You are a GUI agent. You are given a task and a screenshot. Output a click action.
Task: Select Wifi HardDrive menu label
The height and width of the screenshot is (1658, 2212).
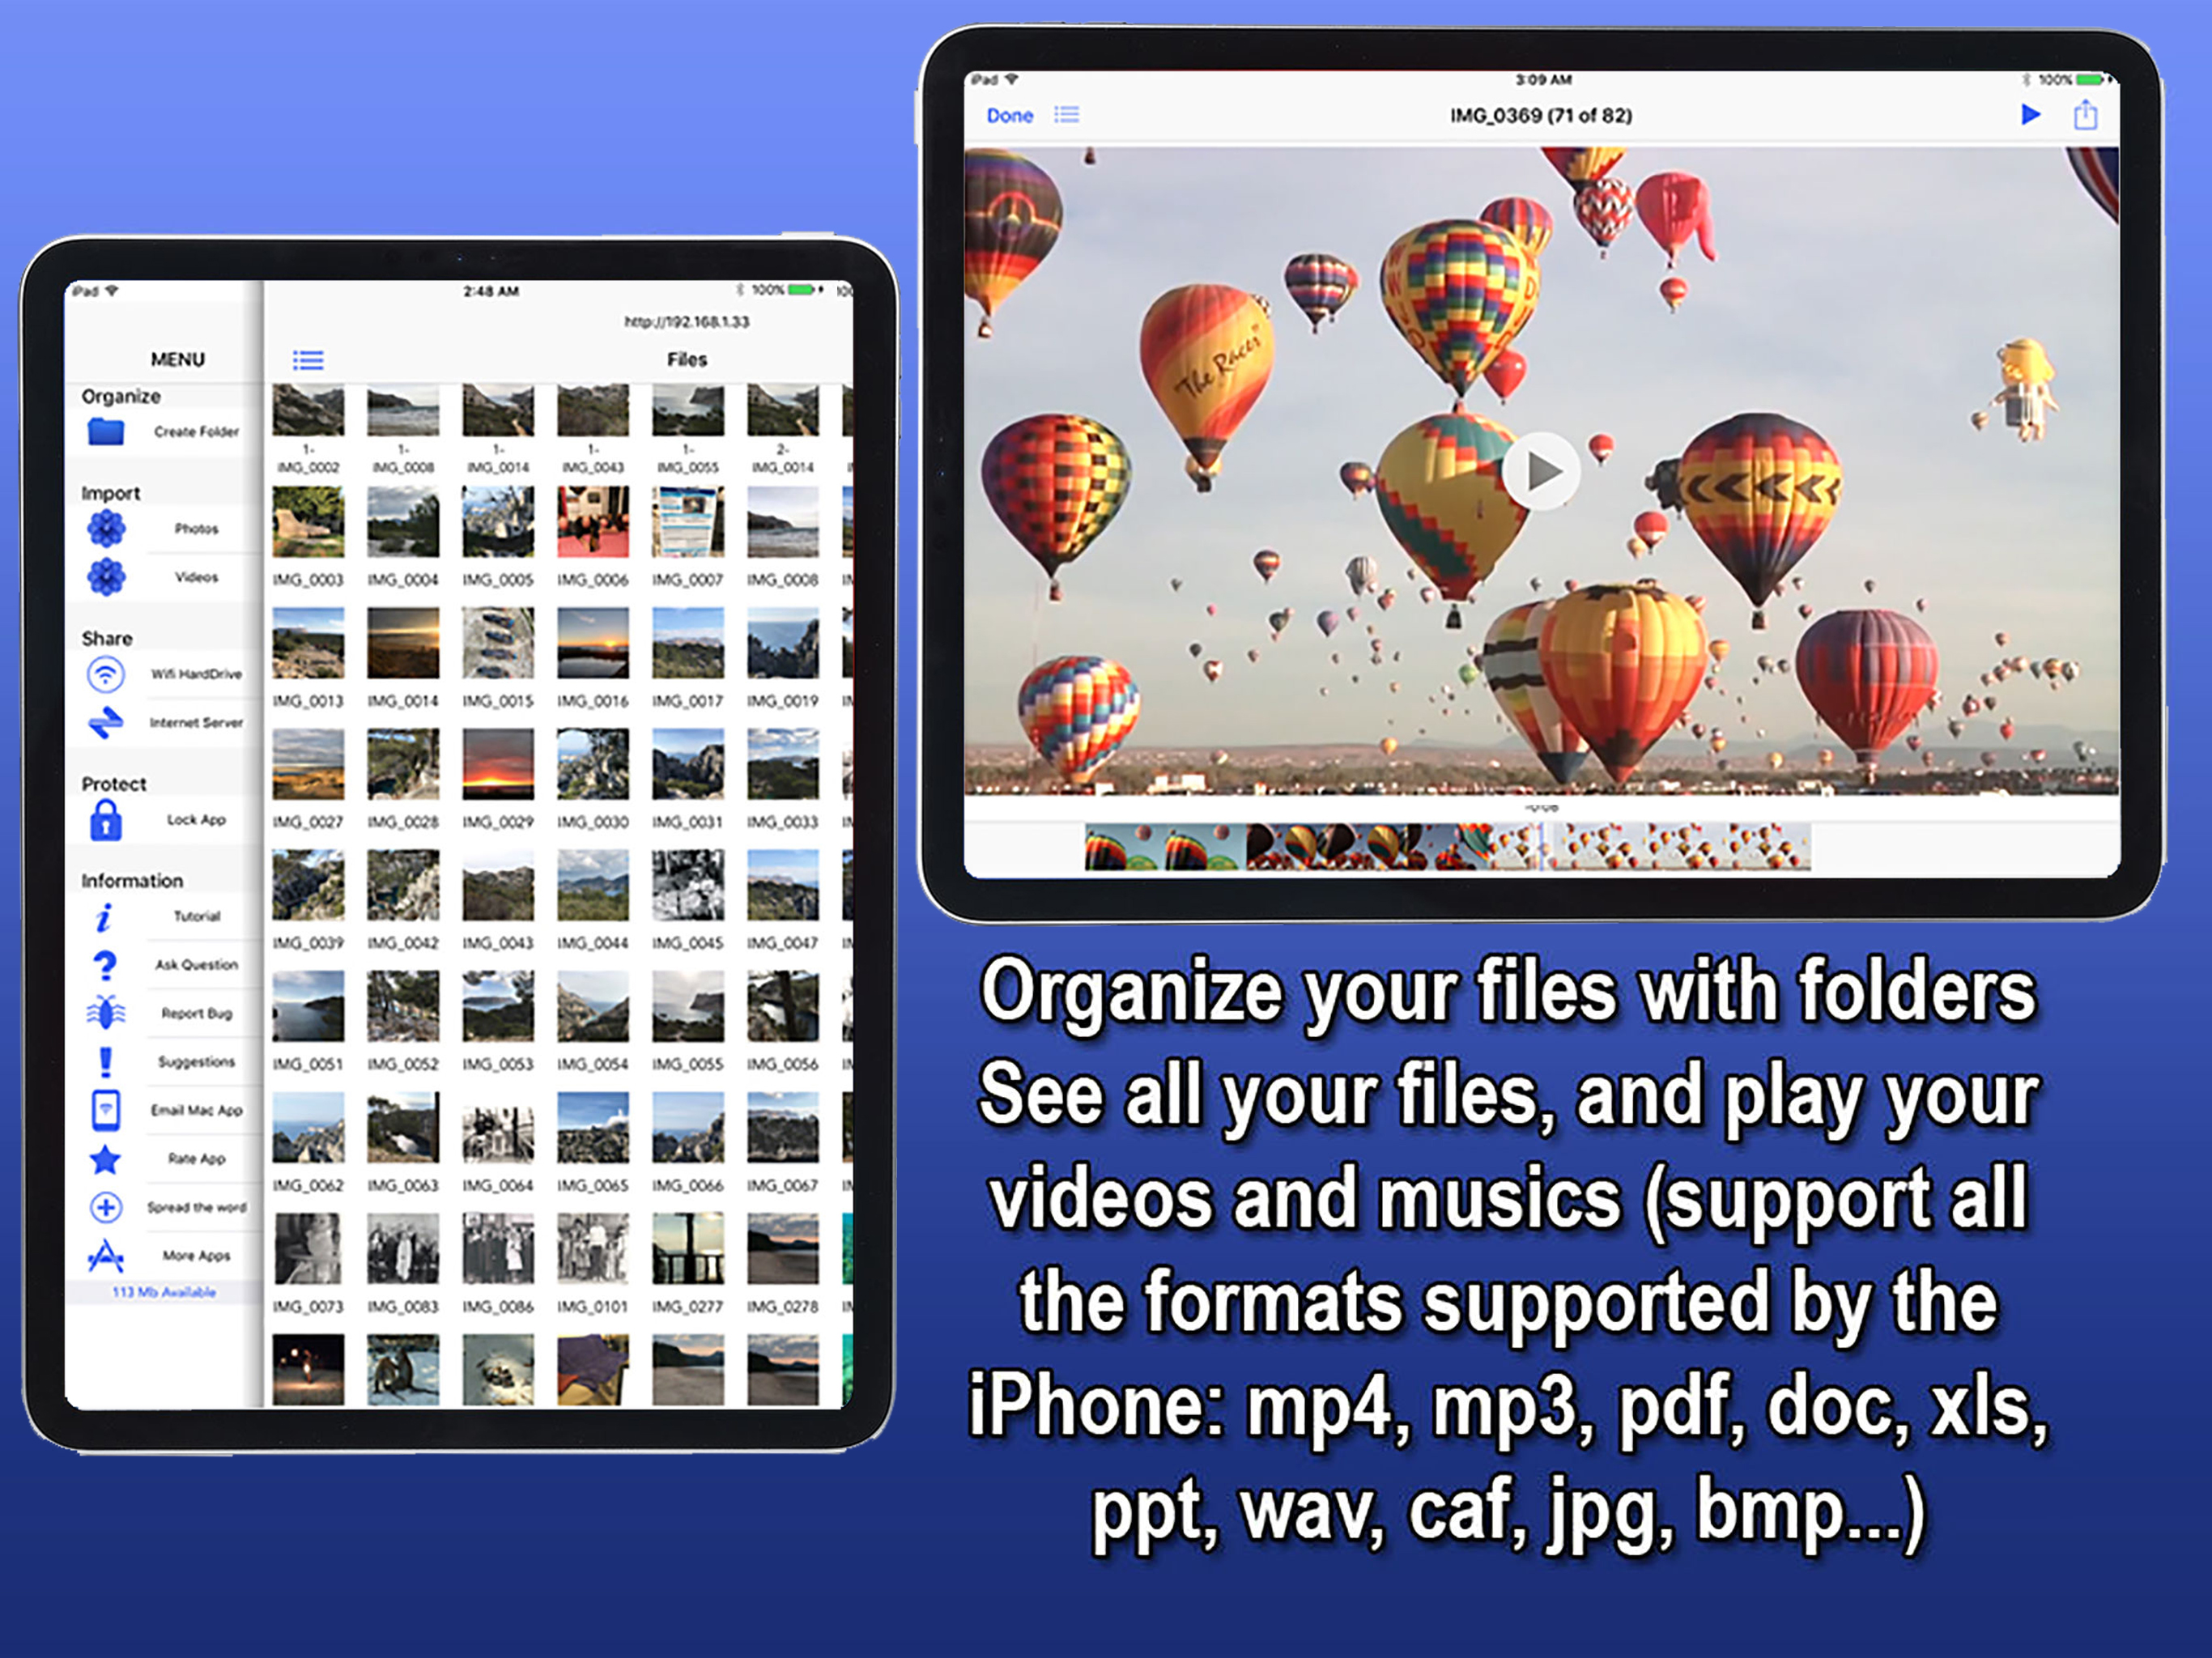(196, 674)
